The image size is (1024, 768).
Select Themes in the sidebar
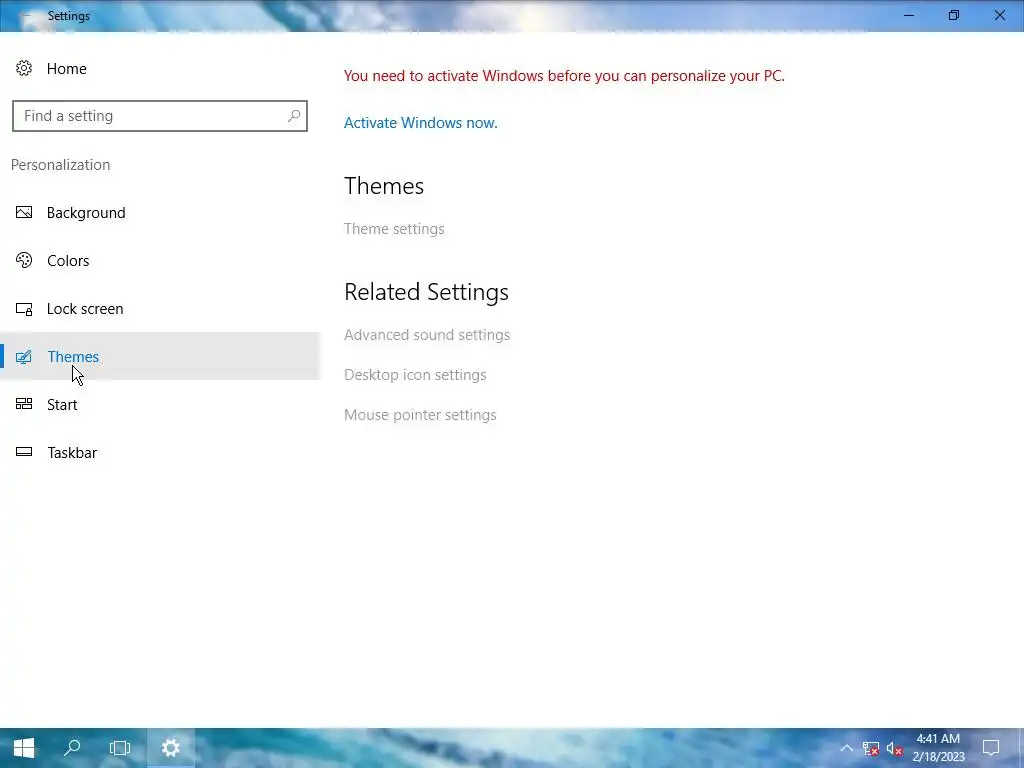[x=160, y=356]
